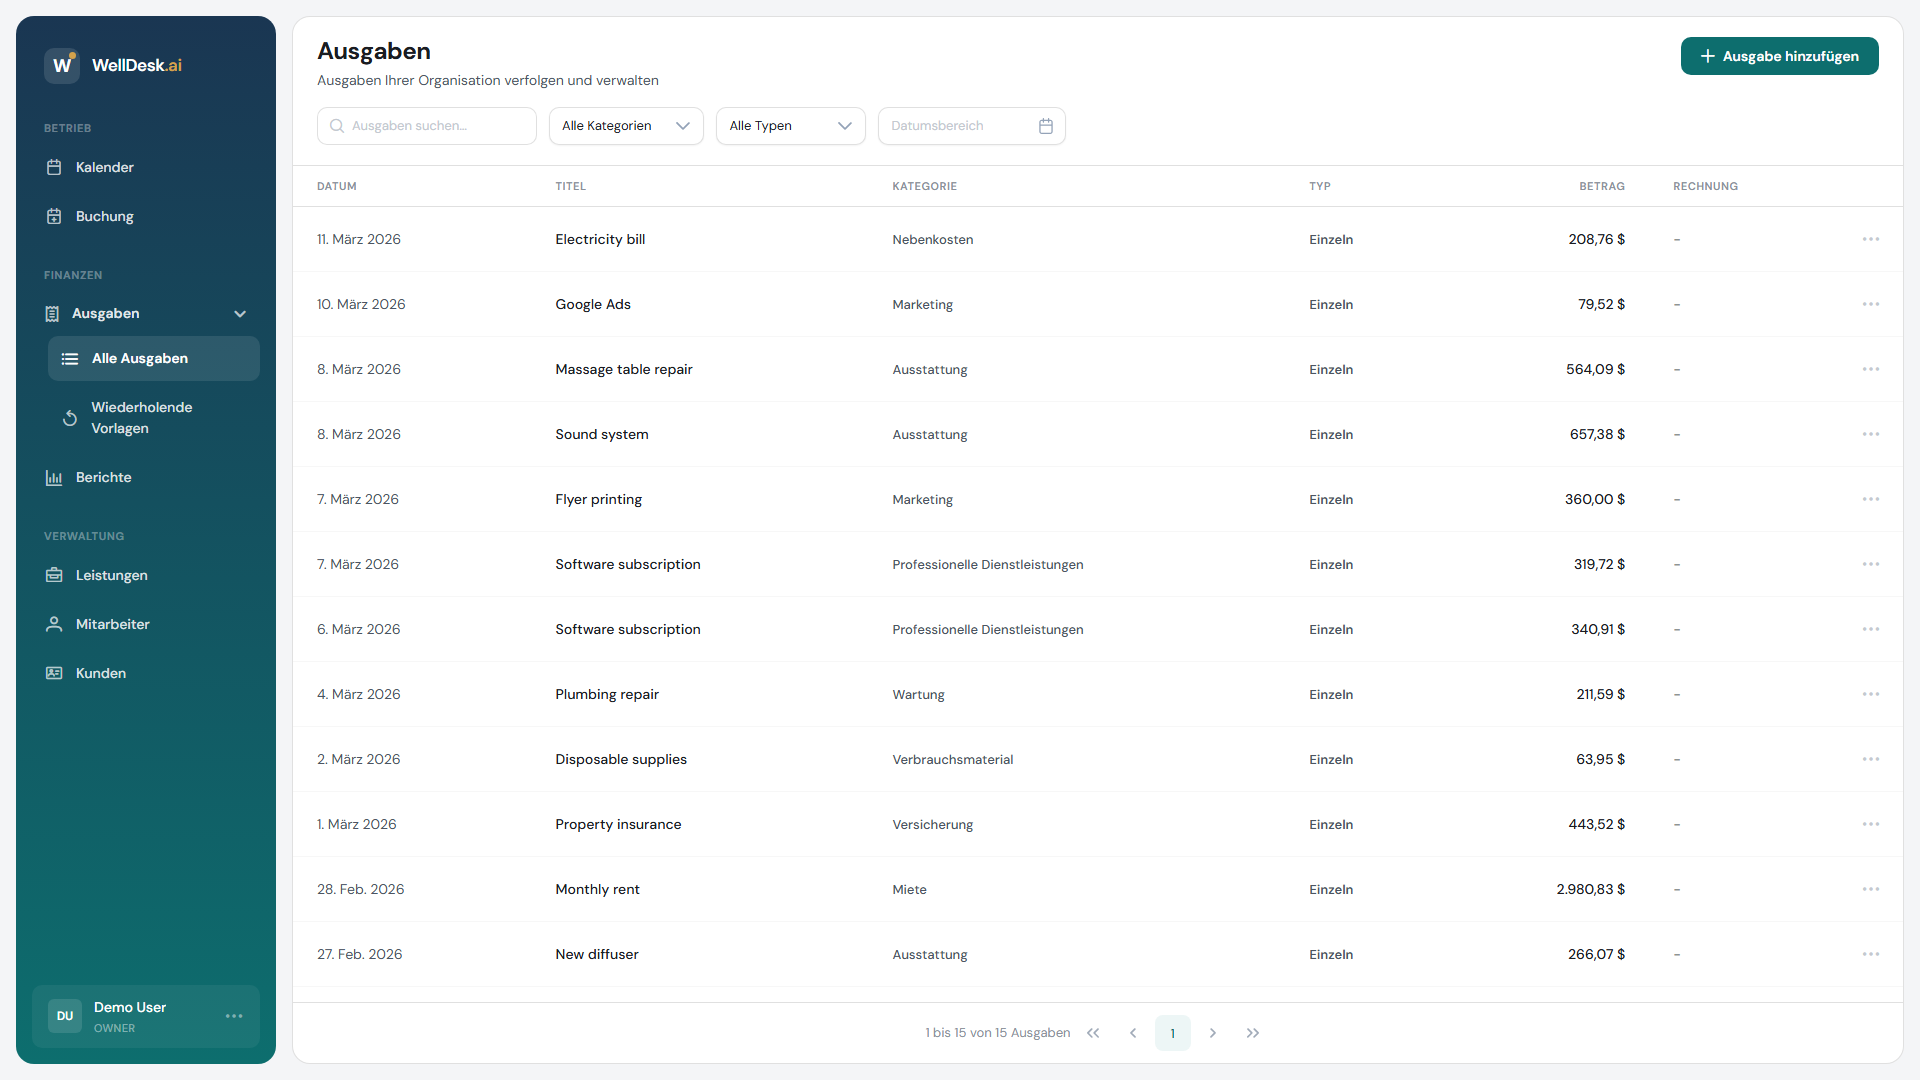Screen dimensions: 1920x1080
Task: Open the Alle Kategorien dropdown
Action: click(x=626, y=126)
